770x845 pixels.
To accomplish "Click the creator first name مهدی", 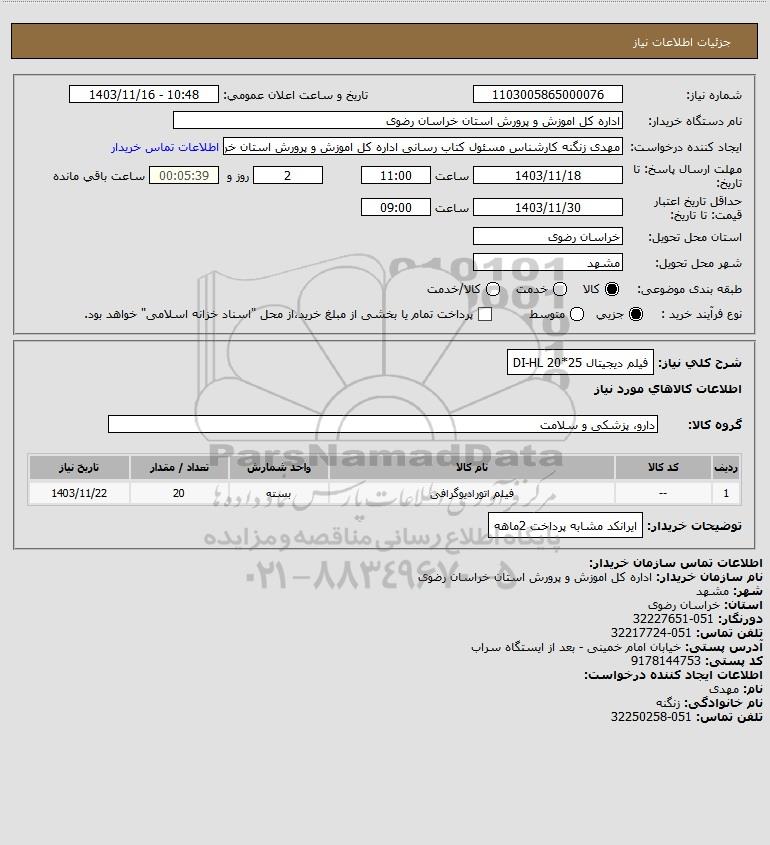I will 723,689.
